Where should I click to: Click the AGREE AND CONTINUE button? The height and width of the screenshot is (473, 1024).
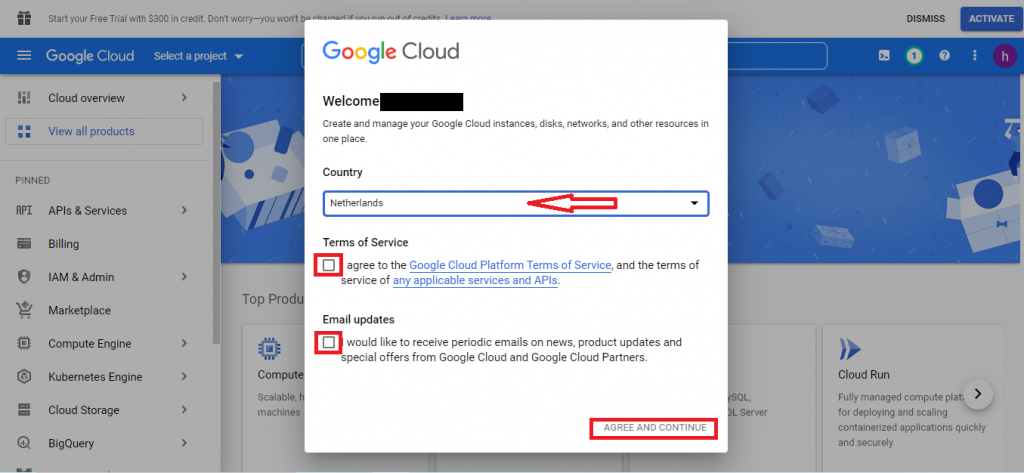654,428
